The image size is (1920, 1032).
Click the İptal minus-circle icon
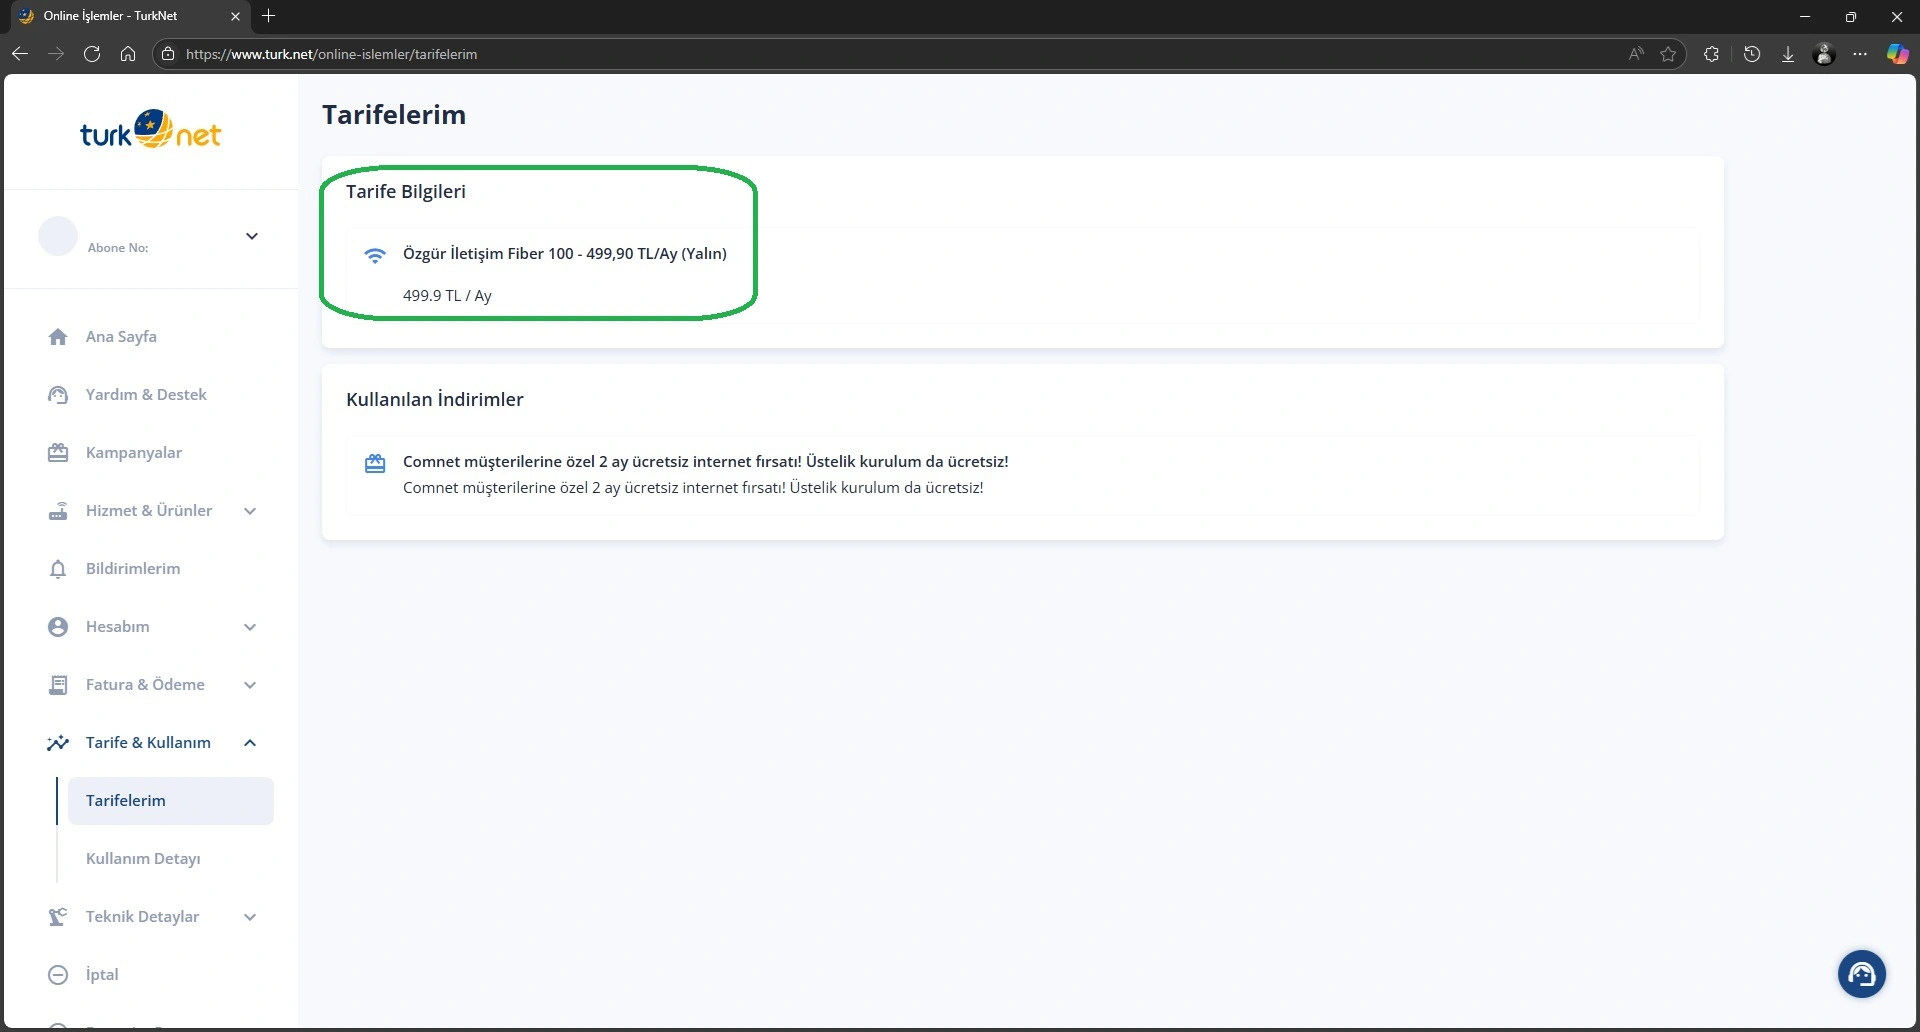pyautogui.click(x=58, y=975)
